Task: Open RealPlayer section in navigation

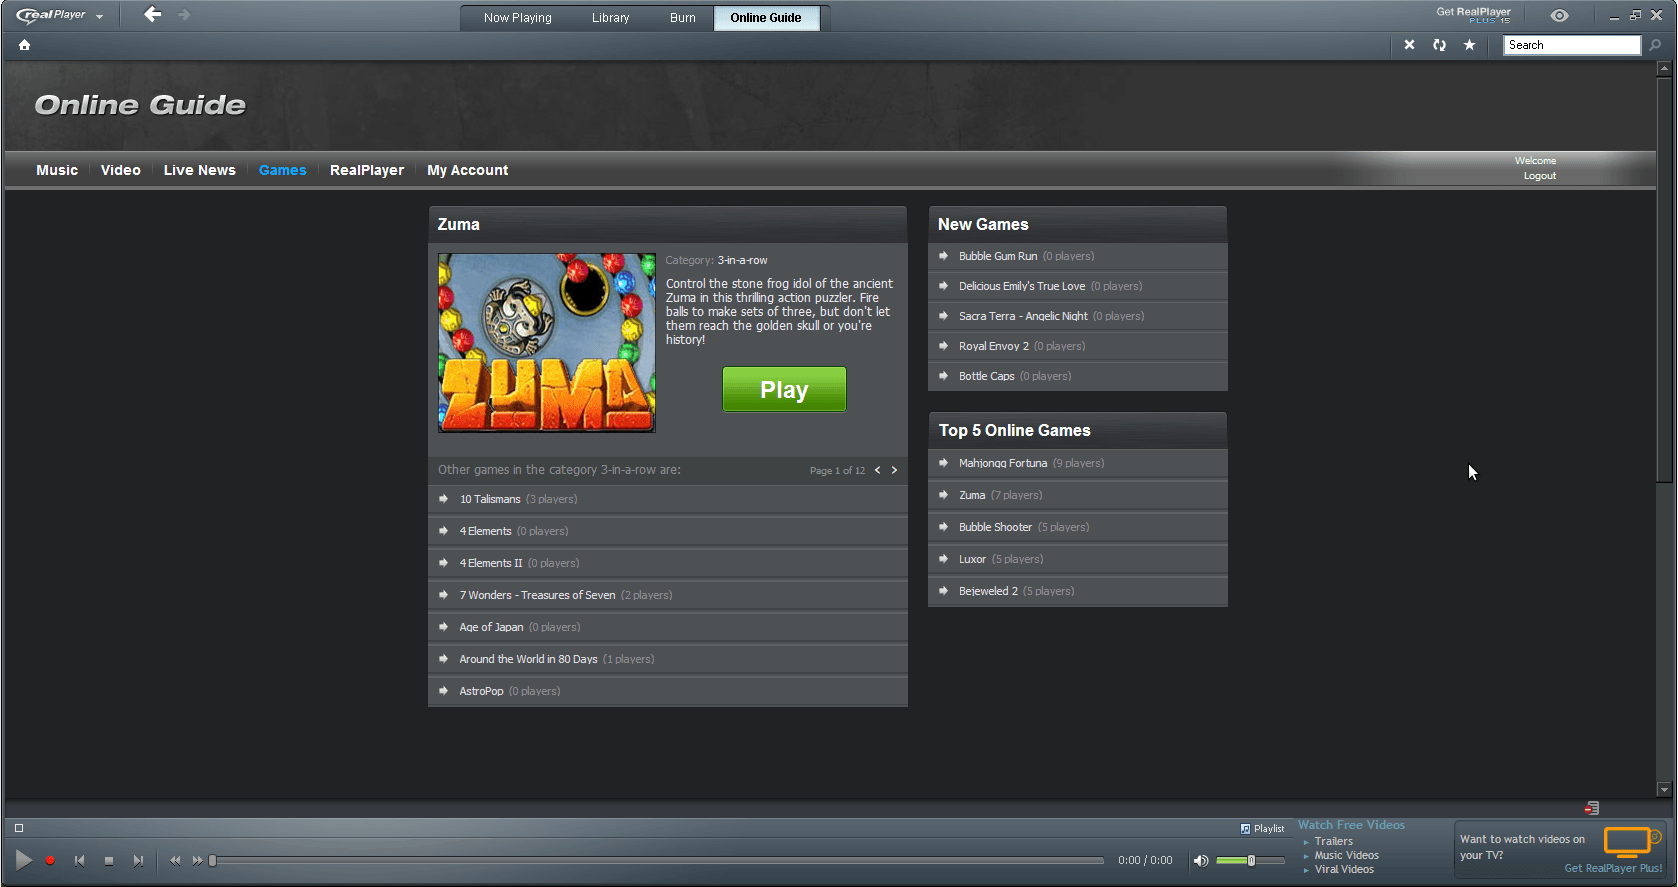Action: 367,170
